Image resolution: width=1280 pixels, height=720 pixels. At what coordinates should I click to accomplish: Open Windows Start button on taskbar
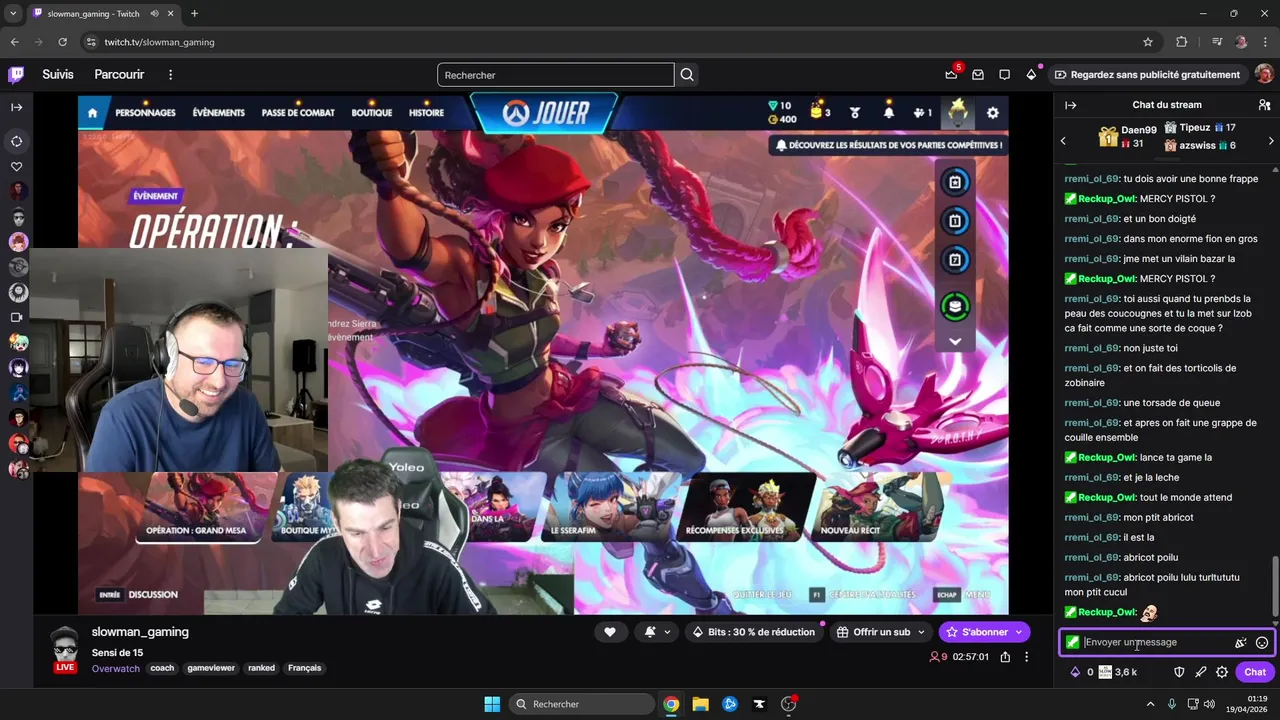pos(492,704)
